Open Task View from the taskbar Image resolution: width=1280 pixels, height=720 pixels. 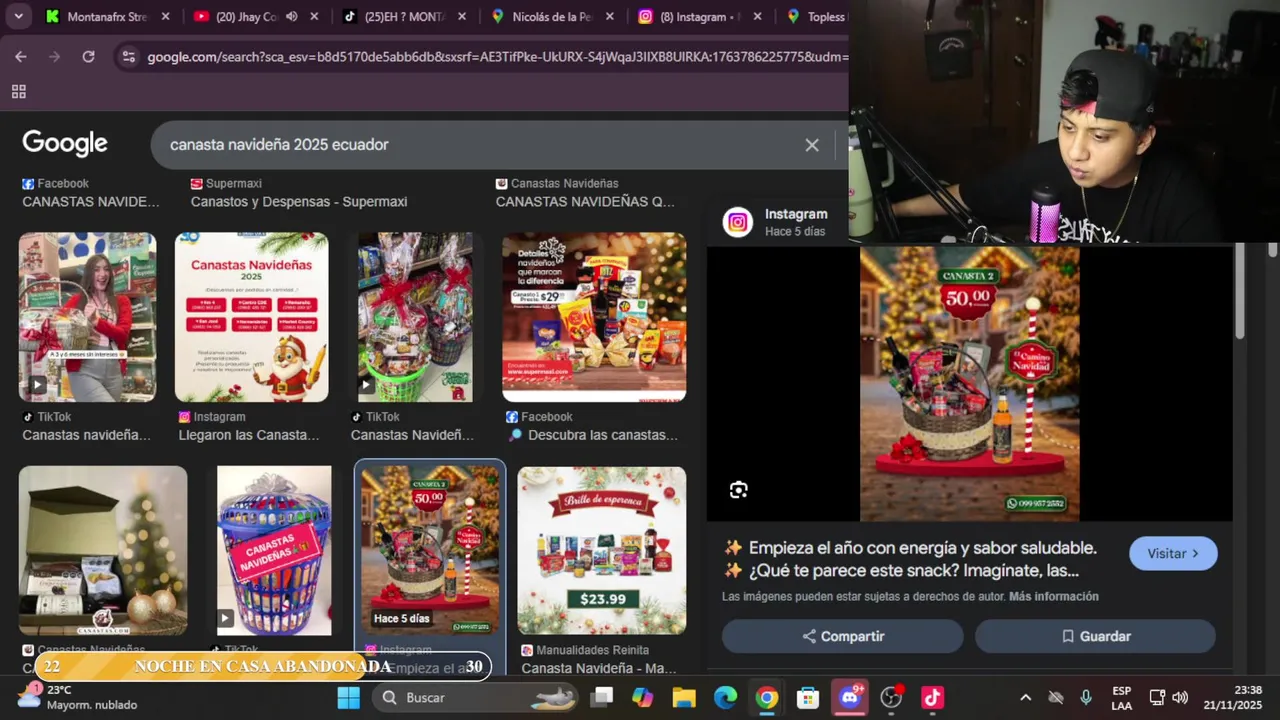click(602, 697)
